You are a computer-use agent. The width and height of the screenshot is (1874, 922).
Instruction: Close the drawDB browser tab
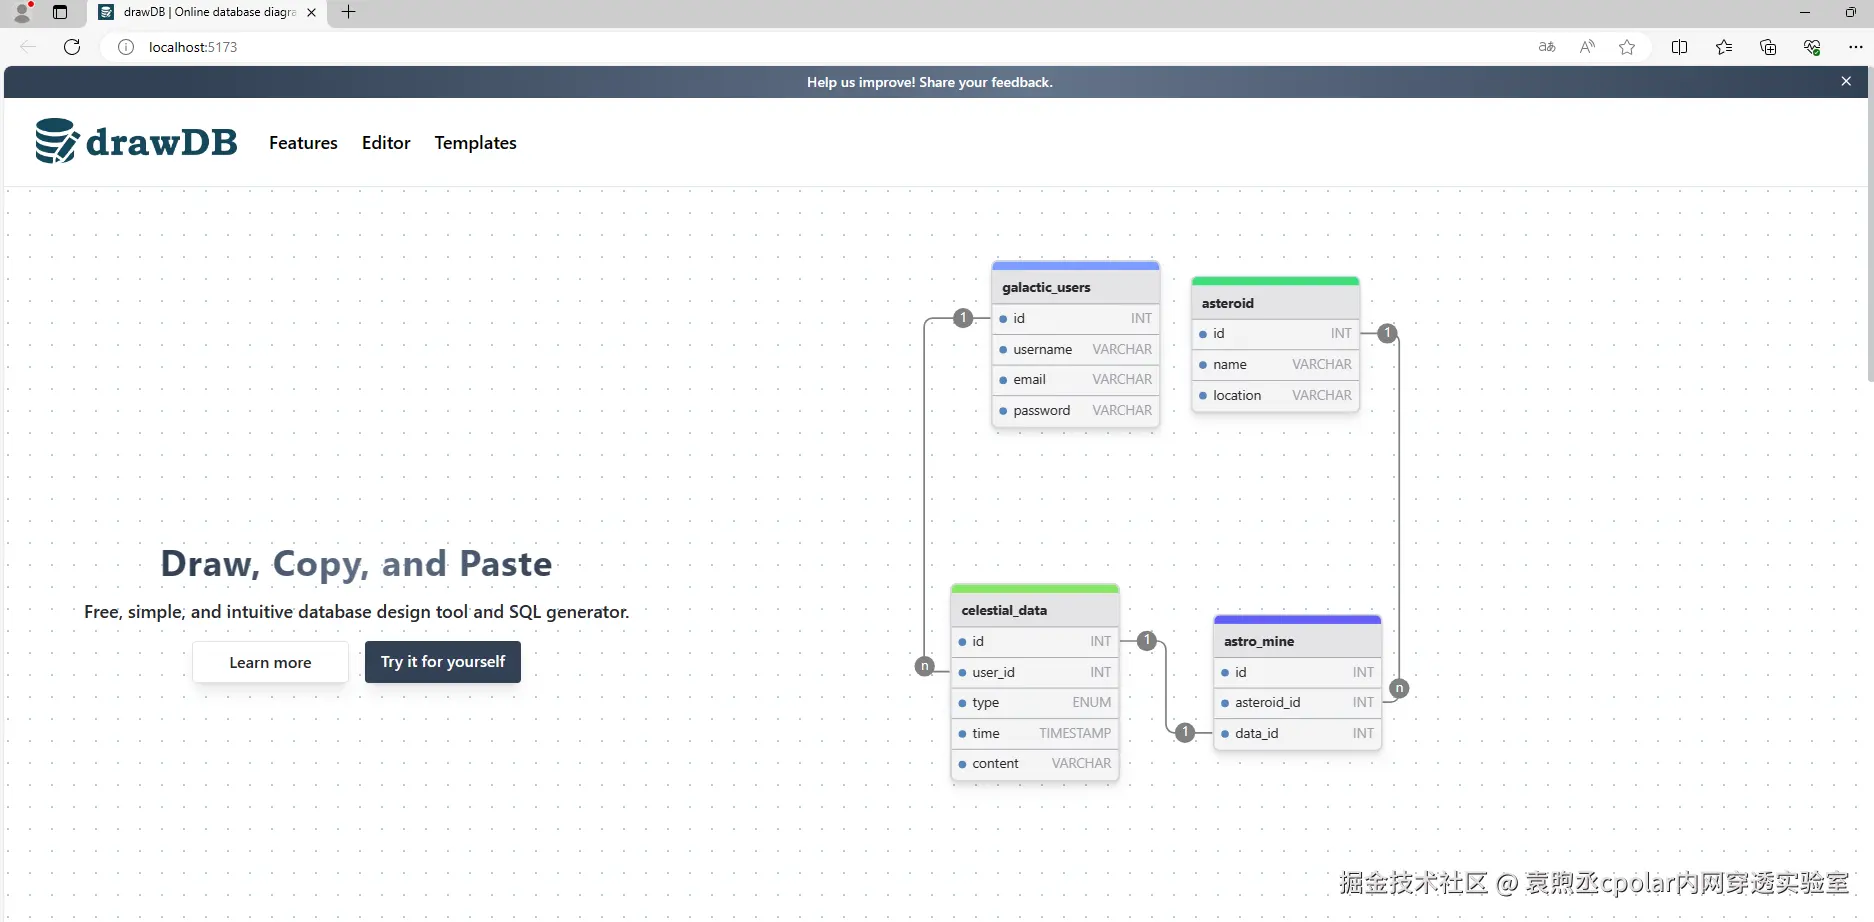pyautogui.click(x=311, y=13)
